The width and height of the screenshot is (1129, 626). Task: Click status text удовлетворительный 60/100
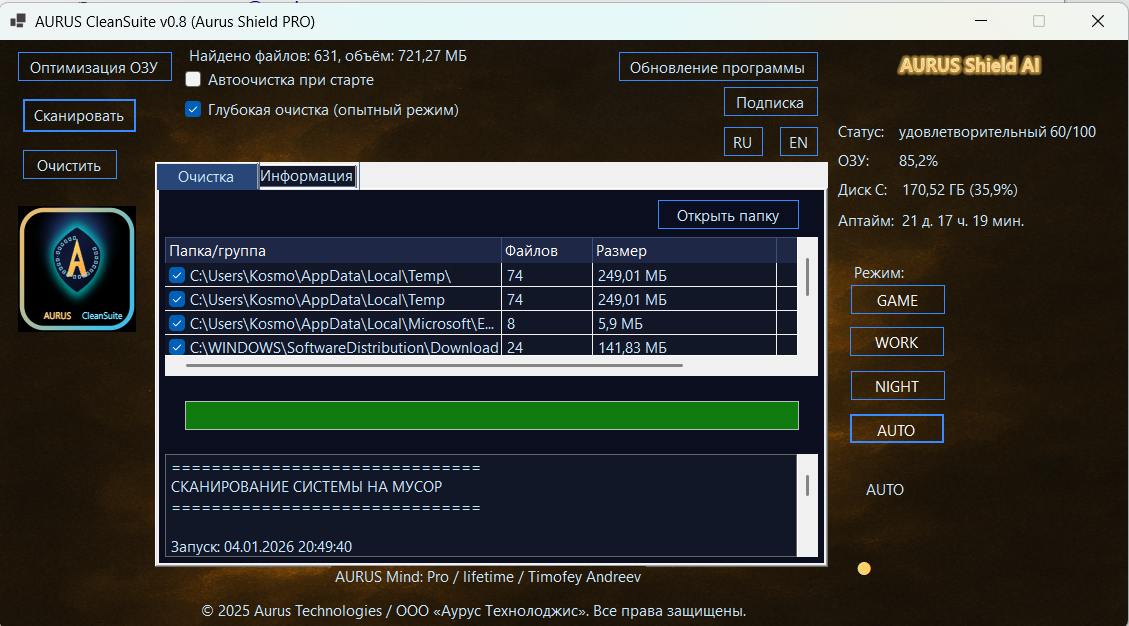[x=997, y=132]
